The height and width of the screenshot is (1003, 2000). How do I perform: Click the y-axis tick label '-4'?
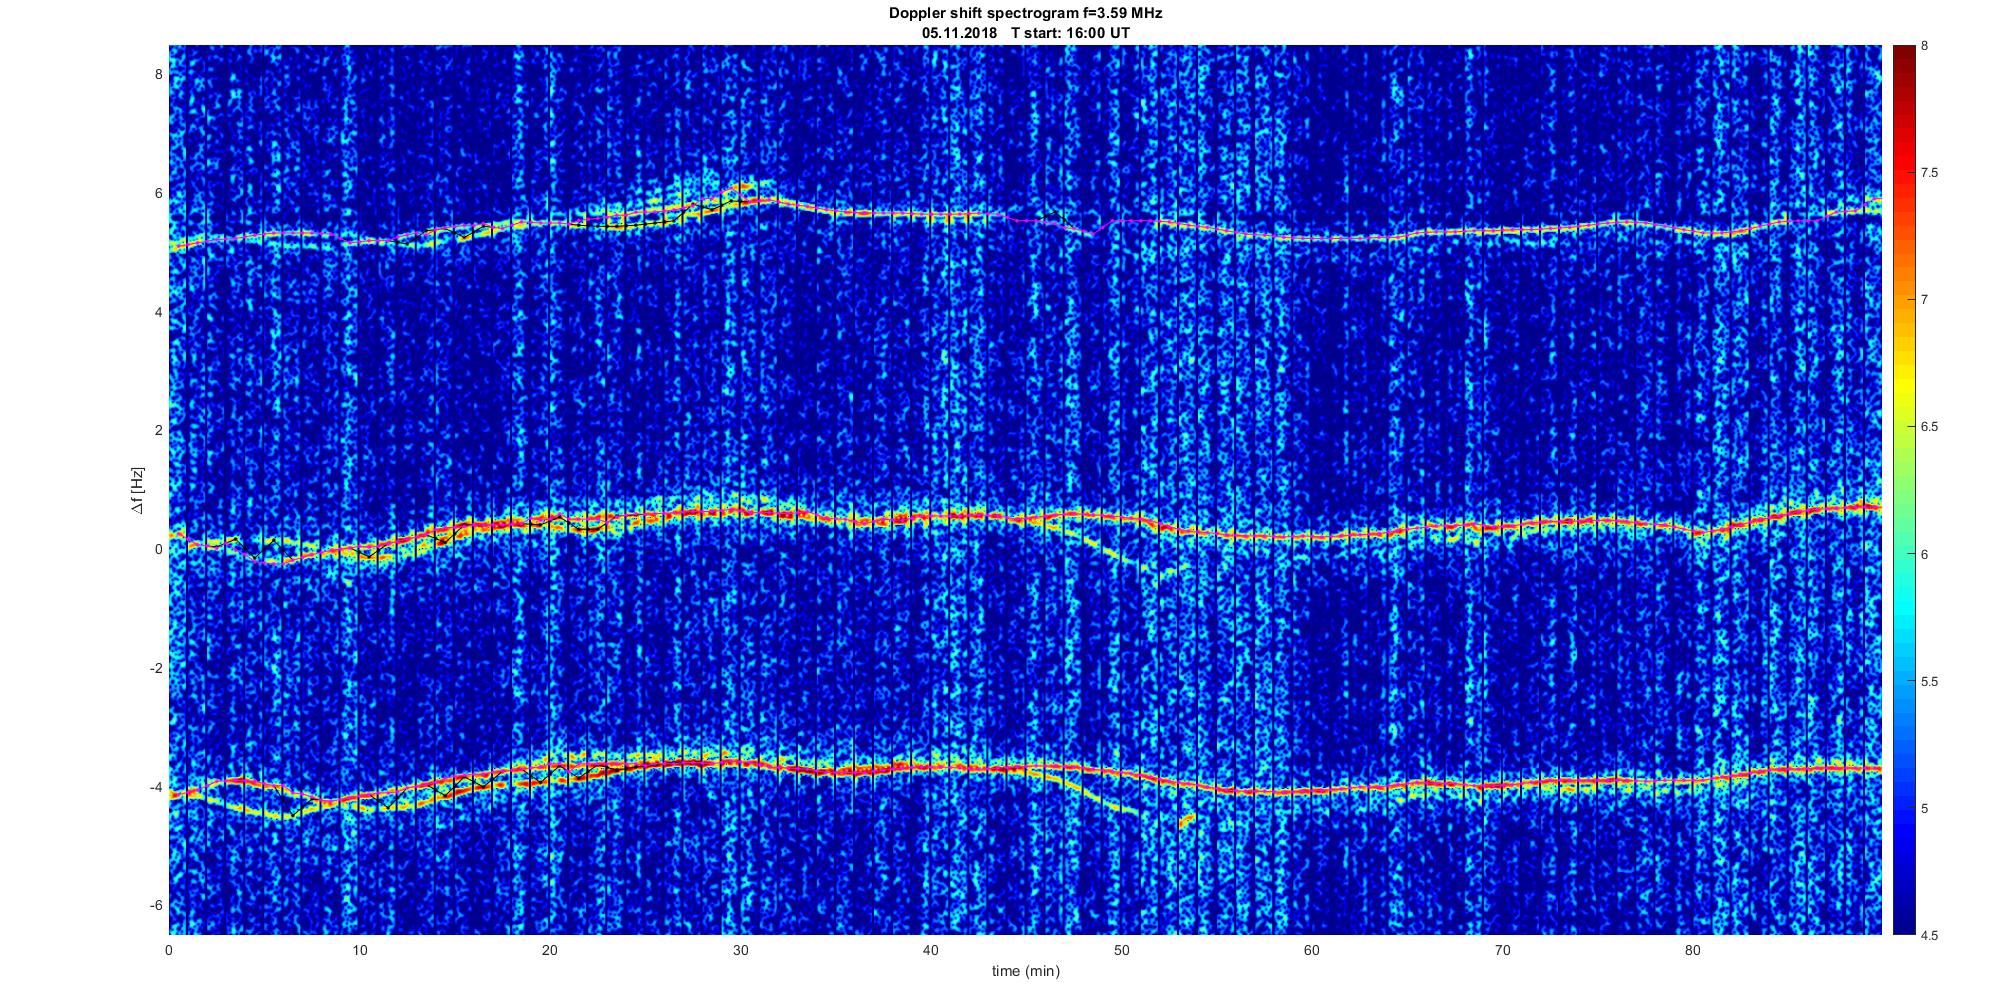[155, 787]
